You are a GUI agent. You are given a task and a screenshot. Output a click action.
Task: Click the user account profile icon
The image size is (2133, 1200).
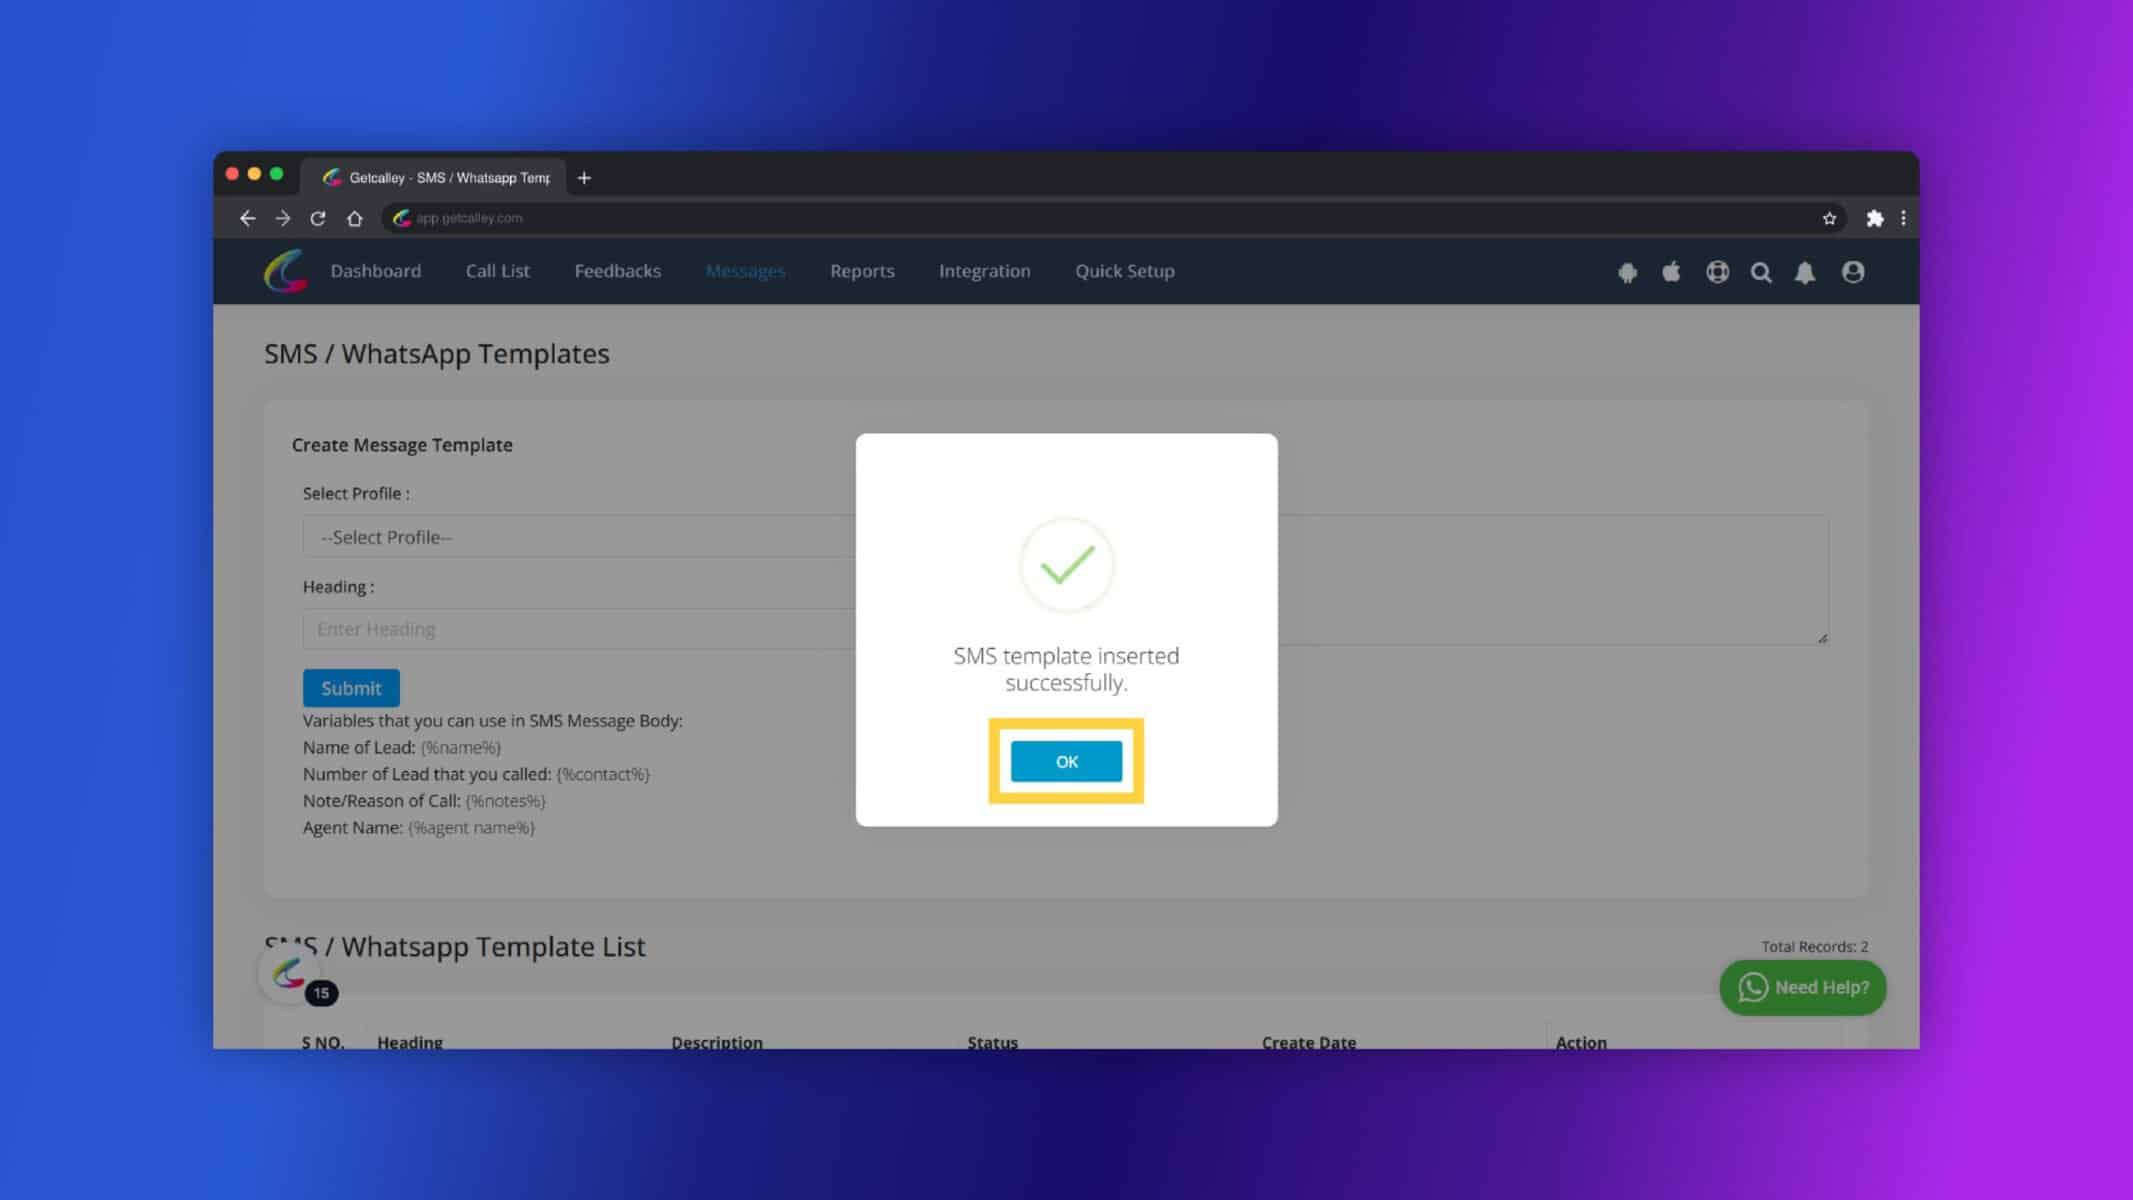[1853, 271]
